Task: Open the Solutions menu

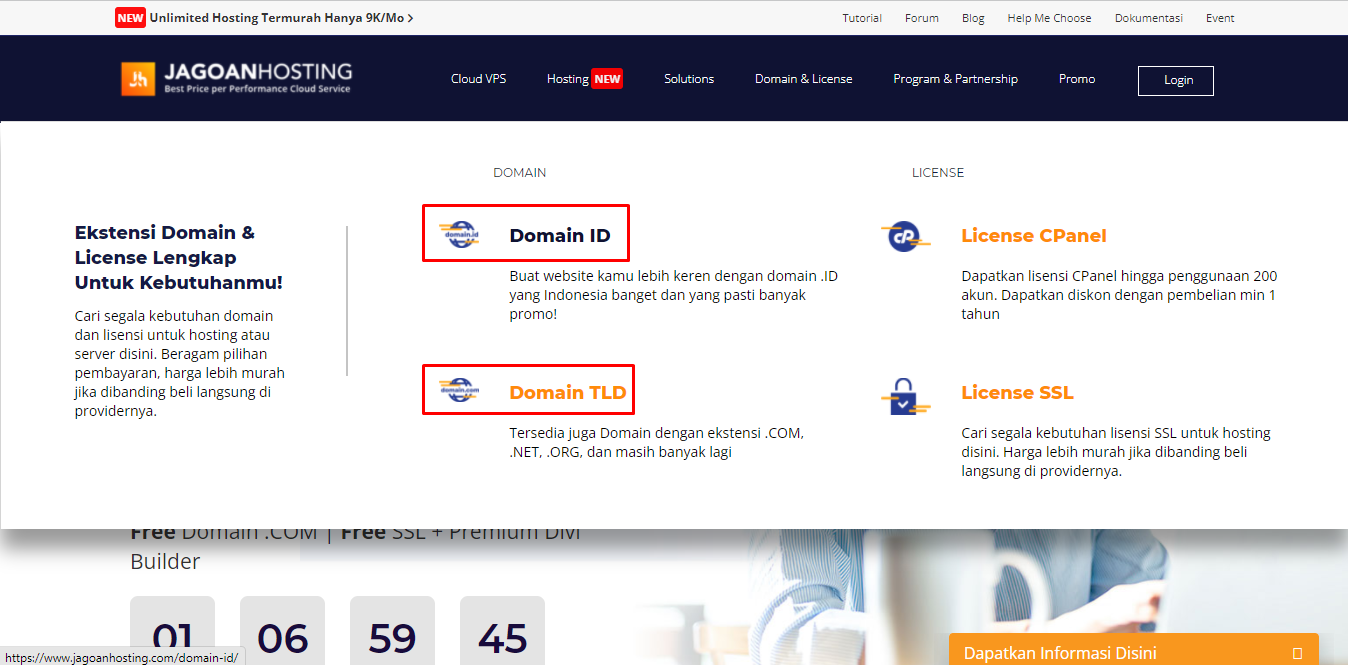Action: coord(689,79)
